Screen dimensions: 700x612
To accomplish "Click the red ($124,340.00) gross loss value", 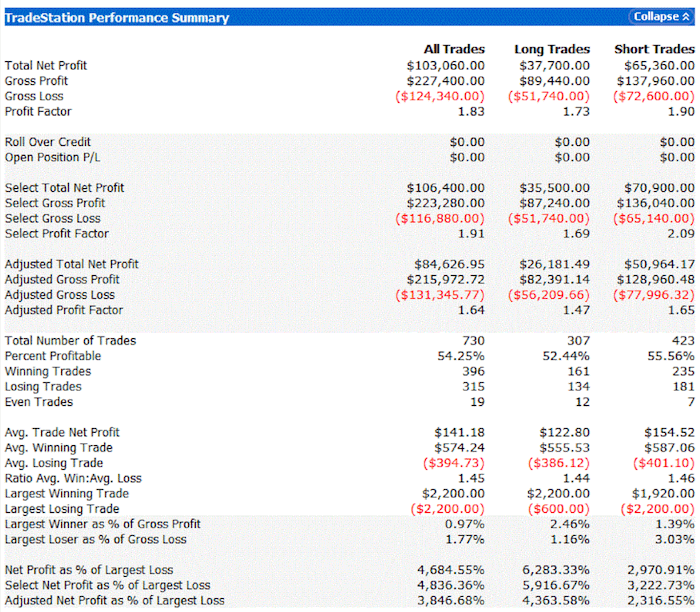I will (x=440, y=96).
